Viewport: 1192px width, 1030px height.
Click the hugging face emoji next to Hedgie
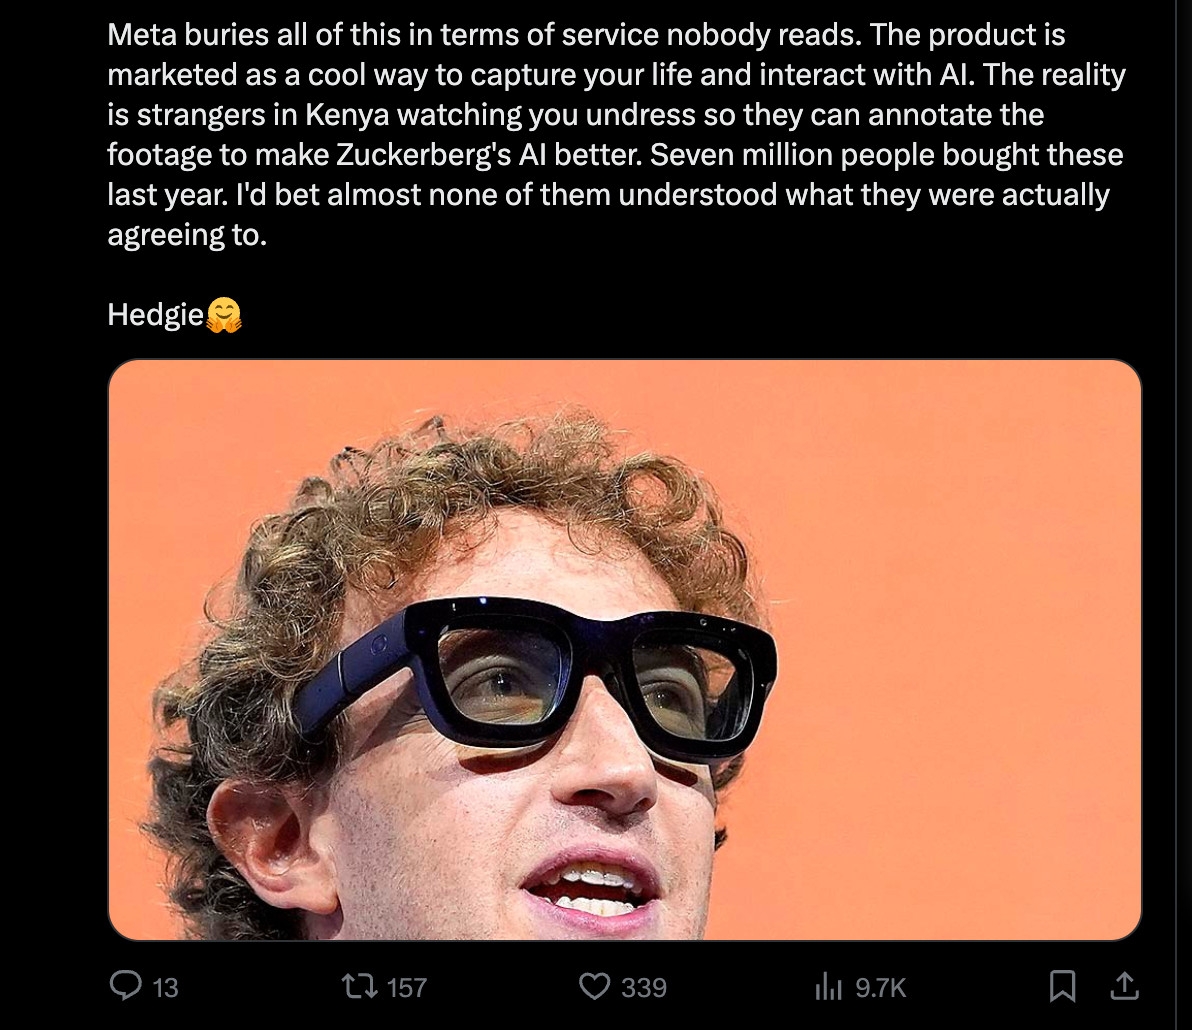224,315
